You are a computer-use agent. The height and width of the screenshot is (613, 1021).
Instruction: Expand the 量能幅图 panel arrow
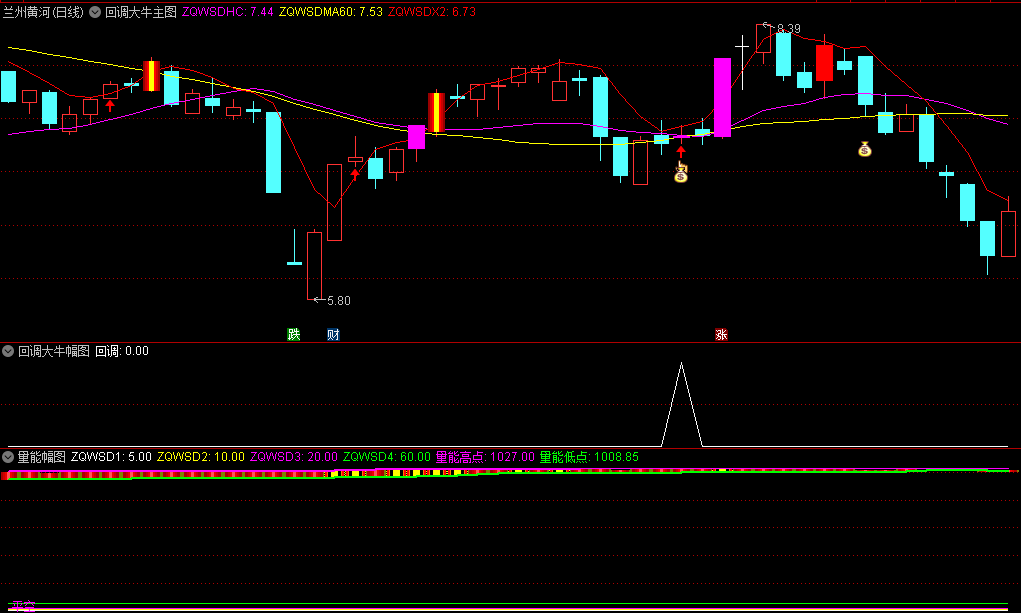click(x=9, y=457)
